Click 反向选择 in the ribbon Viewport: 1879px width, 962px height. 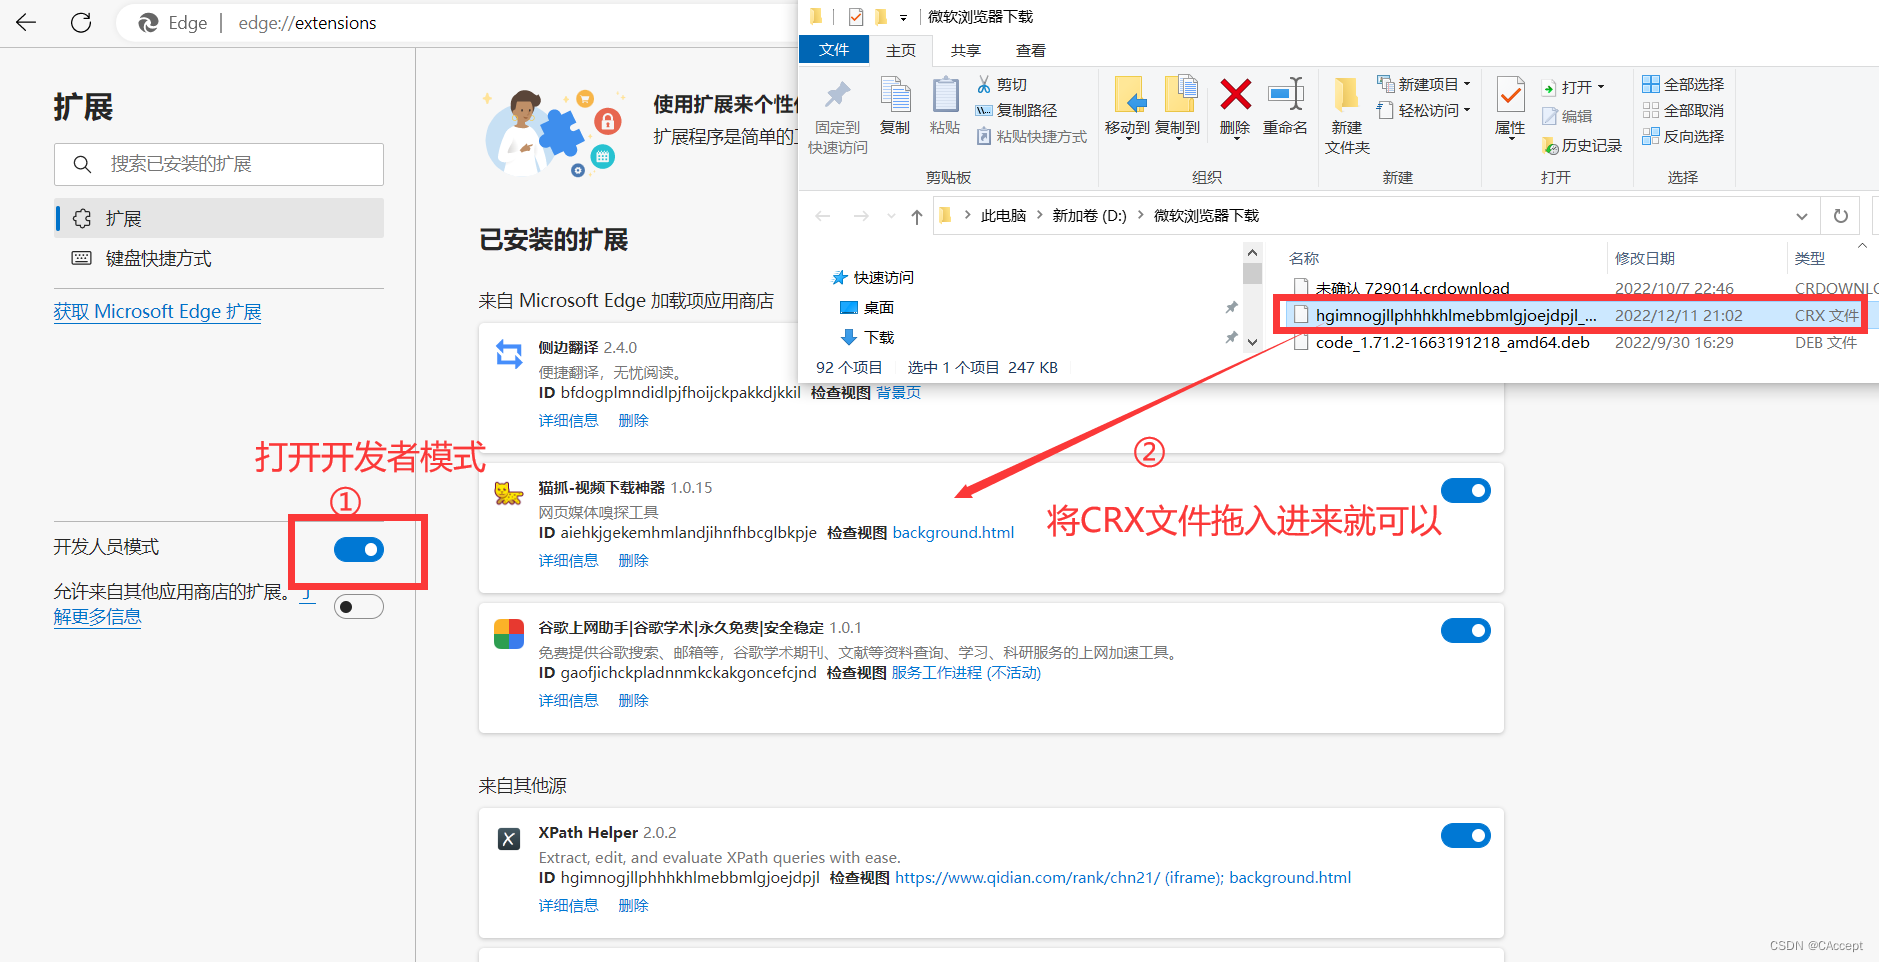tap(1683, 136)
